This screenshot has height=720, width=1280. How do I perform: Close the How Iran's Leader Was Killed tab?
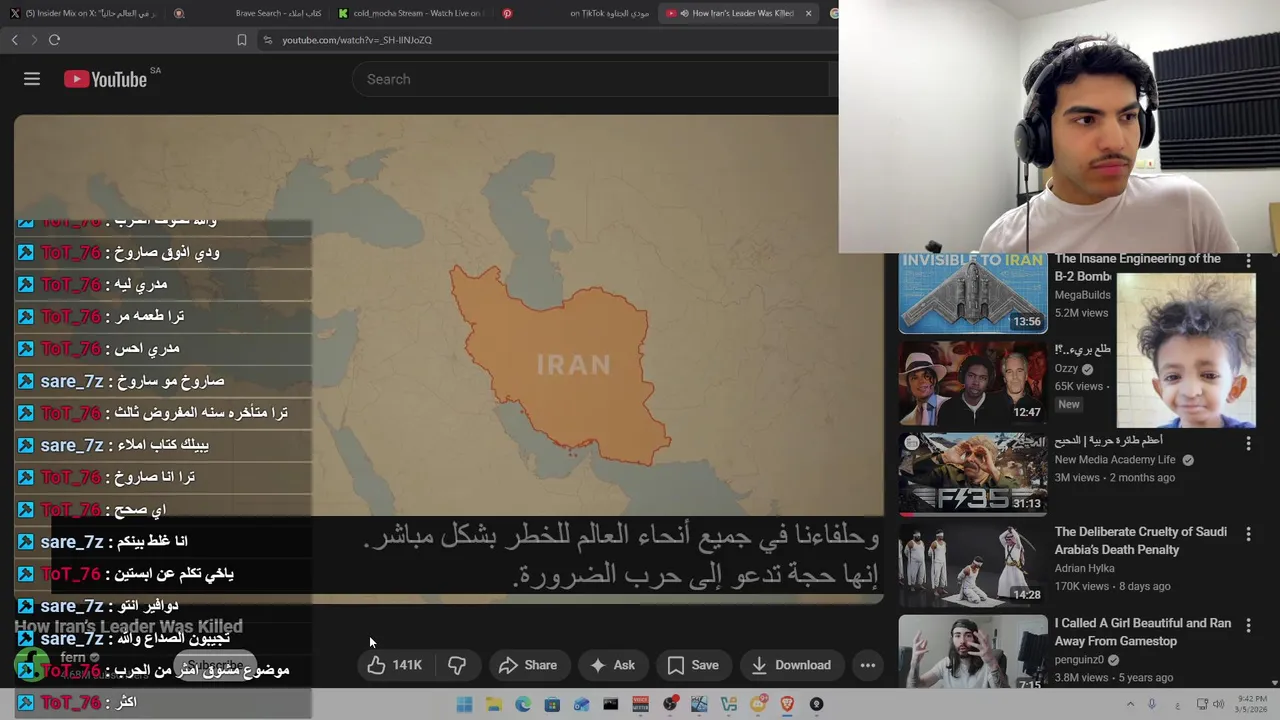[808, 13]
